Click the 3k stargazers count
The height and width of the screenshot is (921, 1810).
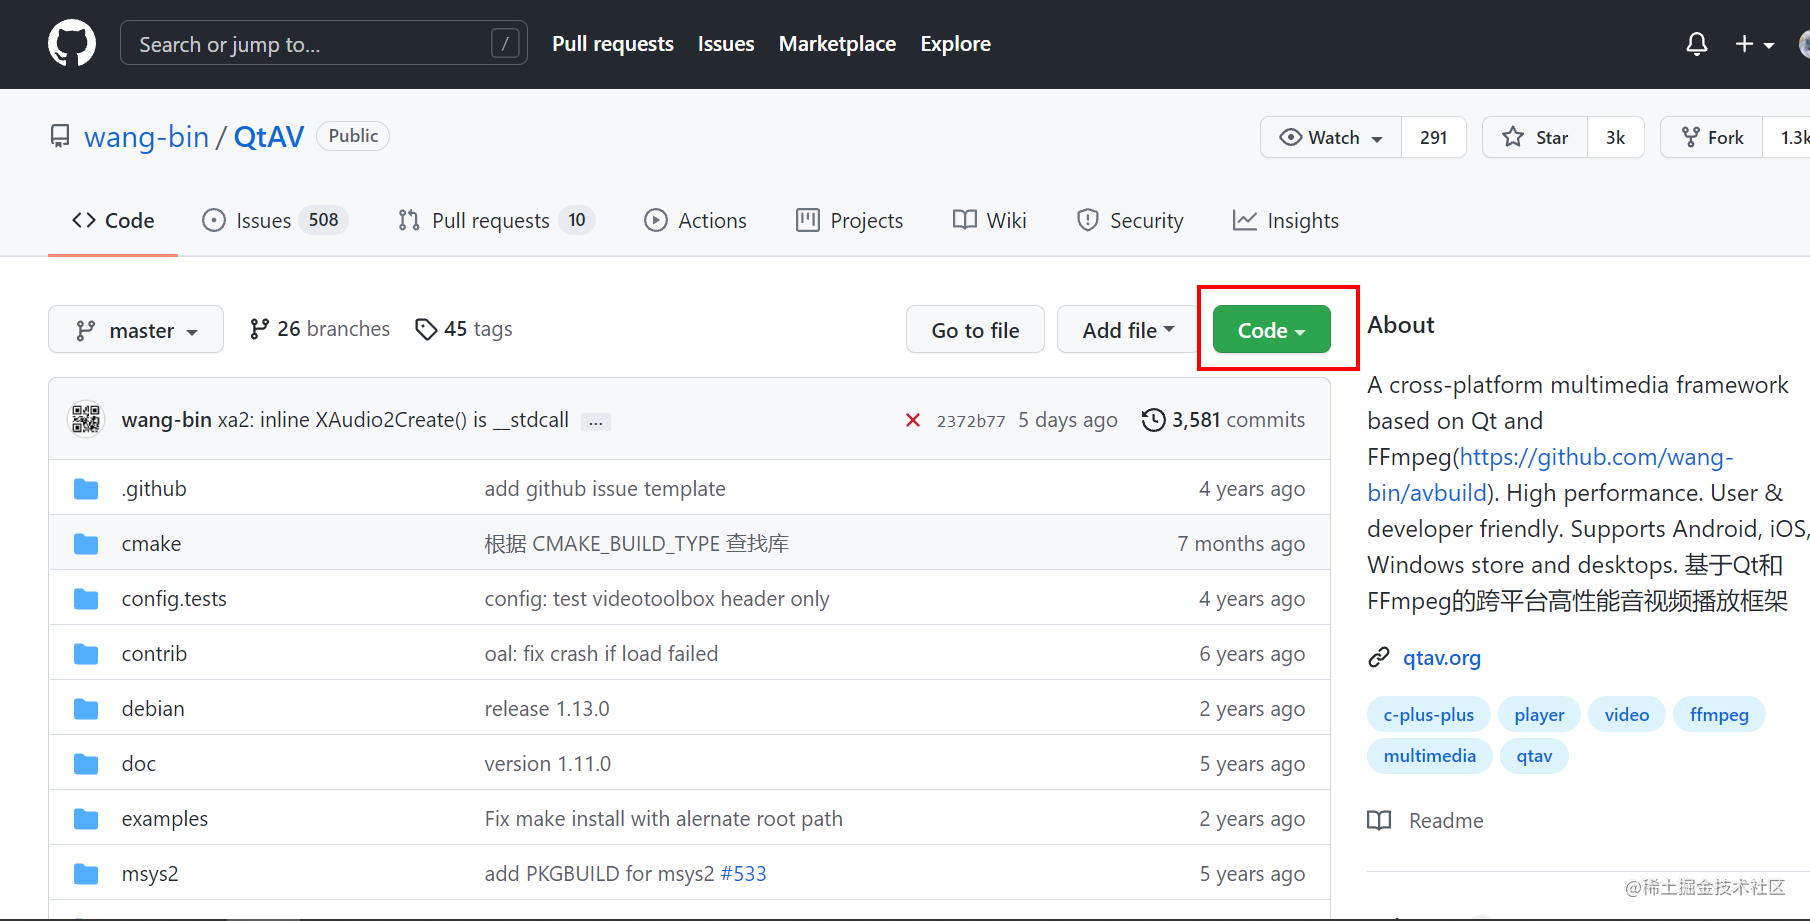[x=1615, y=137]
